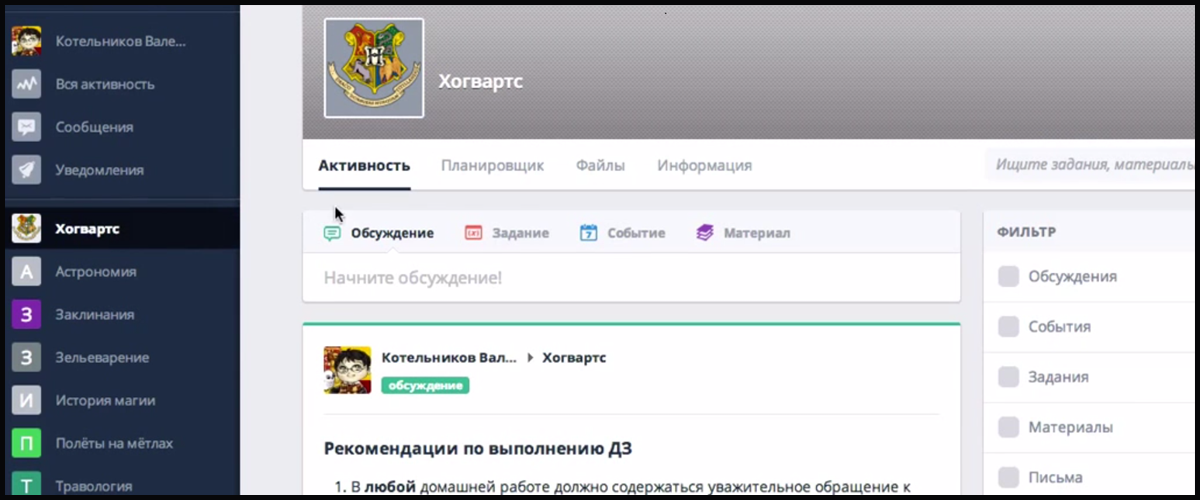Switch to the Информация tab

tap(704, 165)
